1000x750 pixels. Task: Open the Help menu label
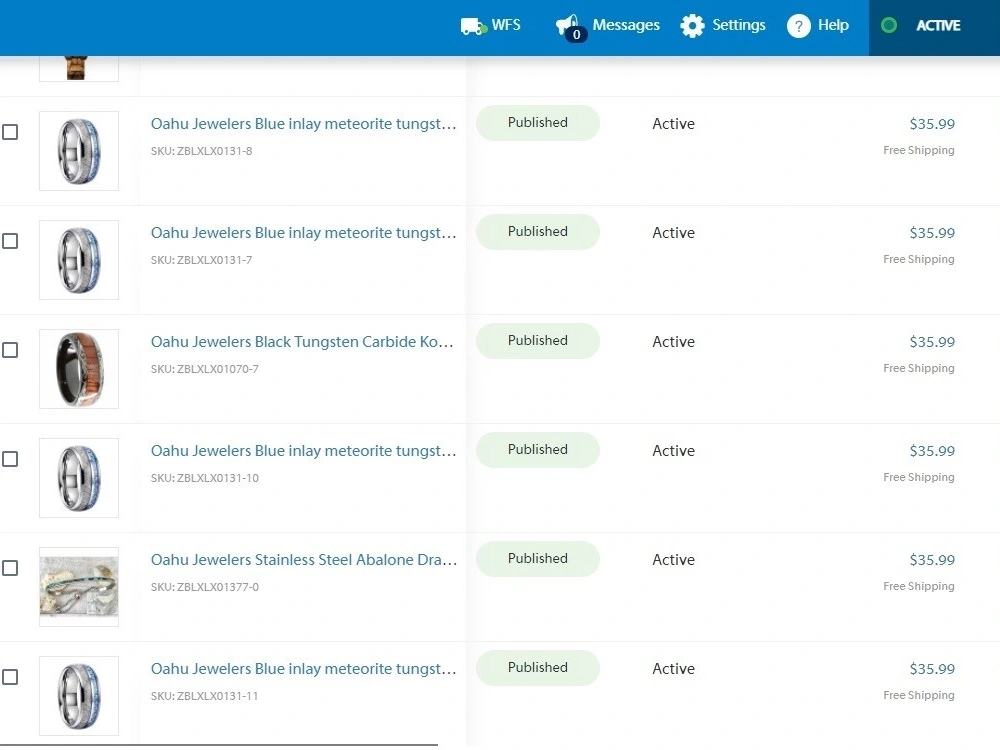point(833,26)
